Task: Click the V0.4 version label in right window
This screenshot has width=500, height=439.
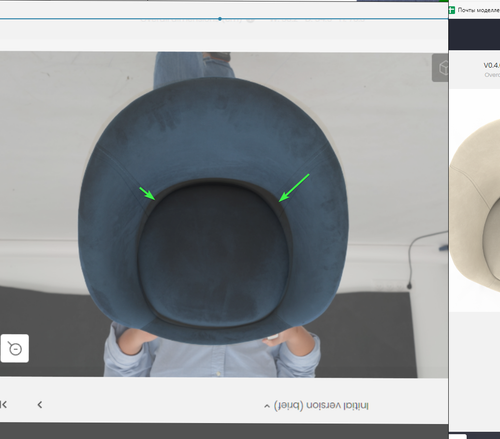Action: [x=492, y=65]
